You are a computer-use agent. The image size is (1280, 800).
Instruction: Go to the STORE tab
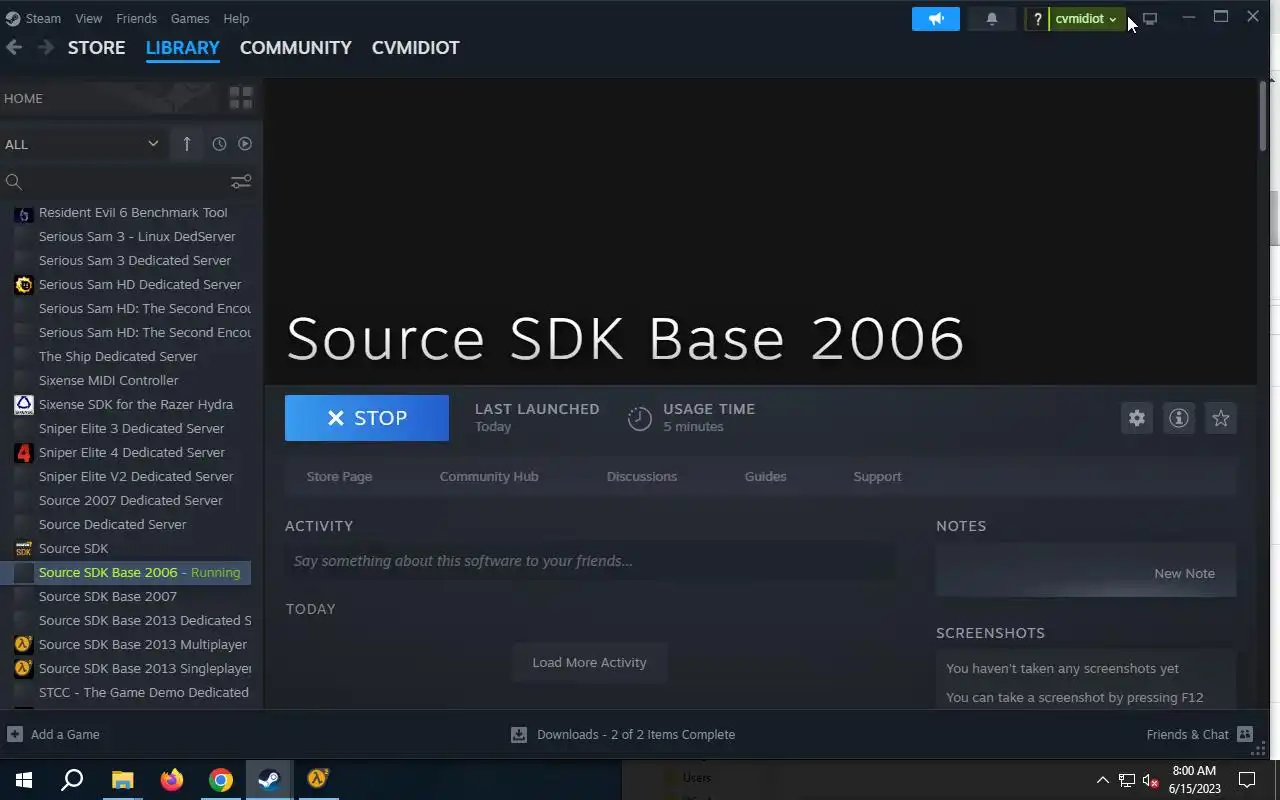pyautogui.click(x=96, y=47)
